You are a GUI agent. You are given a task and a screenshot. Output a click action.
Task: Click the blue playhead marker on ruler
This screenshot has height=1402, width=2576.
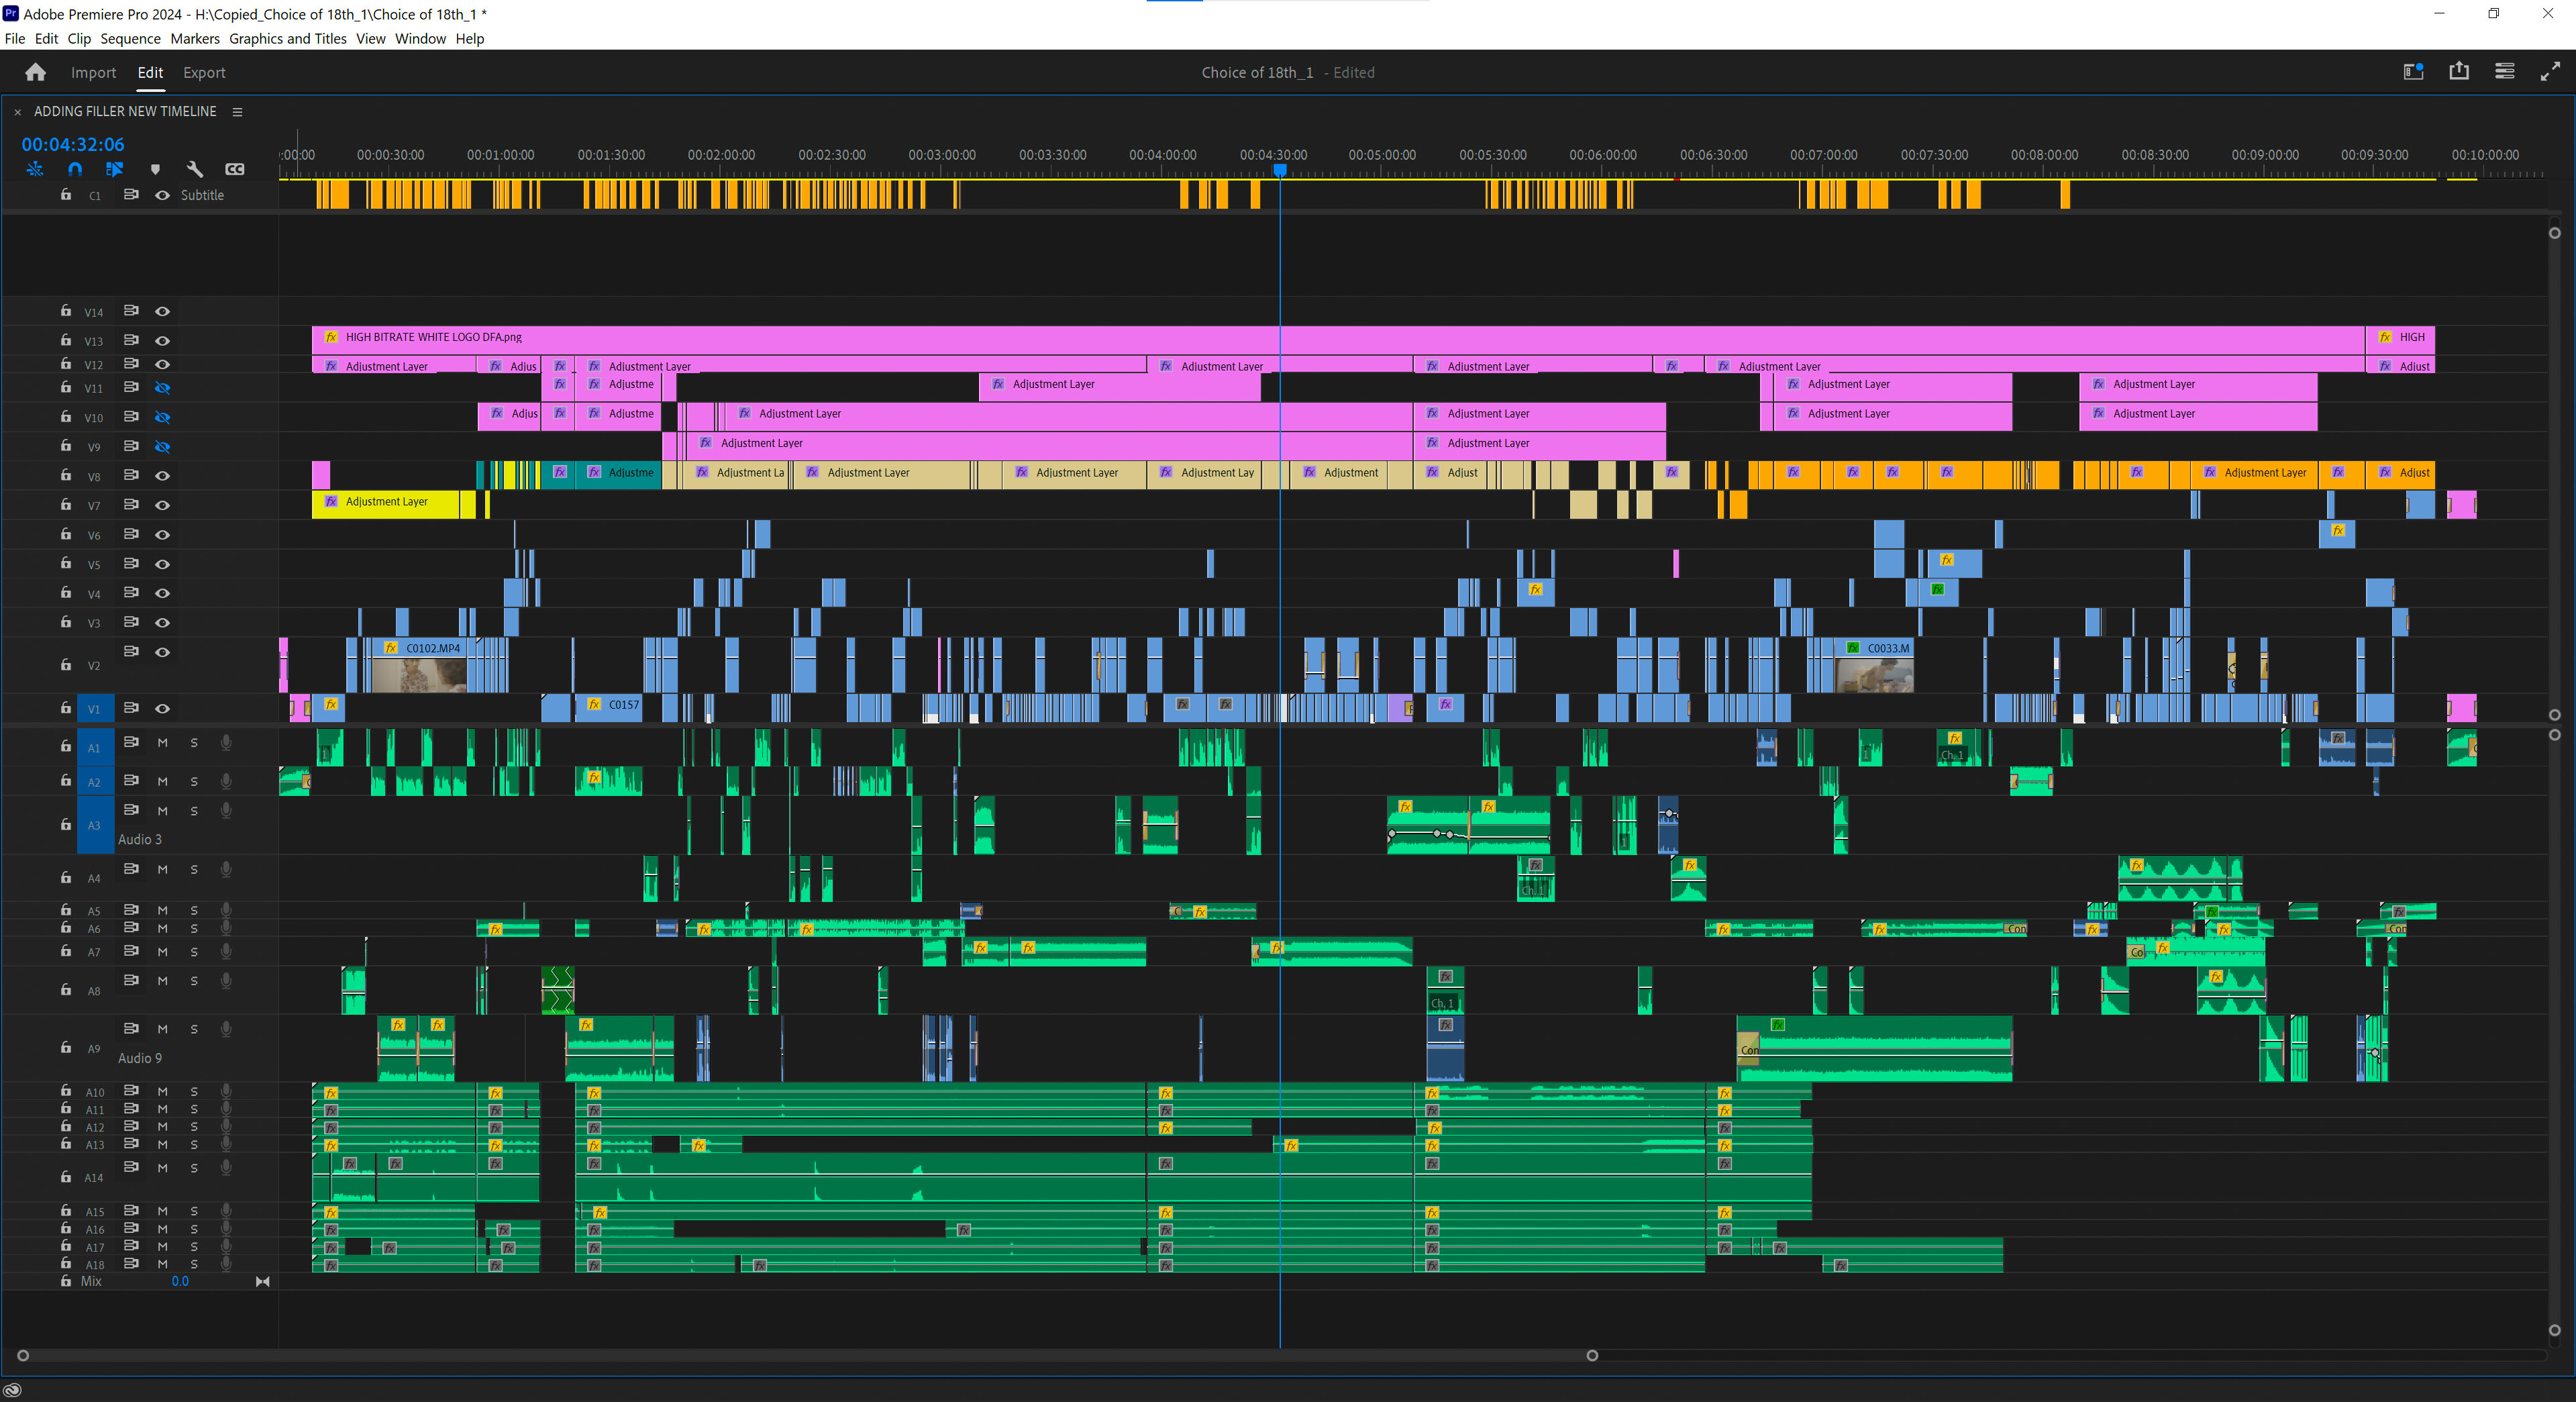pos(1279,170)
